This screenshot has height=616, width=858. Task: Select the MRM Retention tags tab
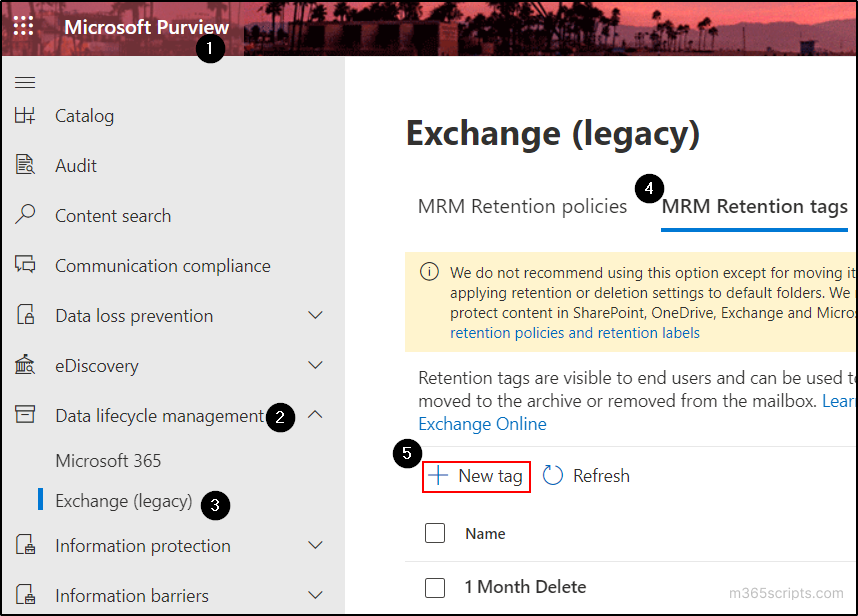pos(754,207)
